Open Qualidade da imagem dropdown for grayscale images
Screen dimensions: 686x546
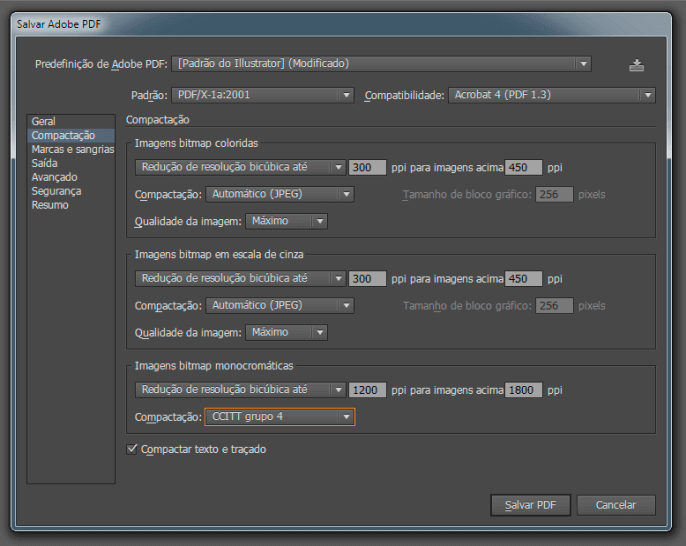click(x=286, y=332)
